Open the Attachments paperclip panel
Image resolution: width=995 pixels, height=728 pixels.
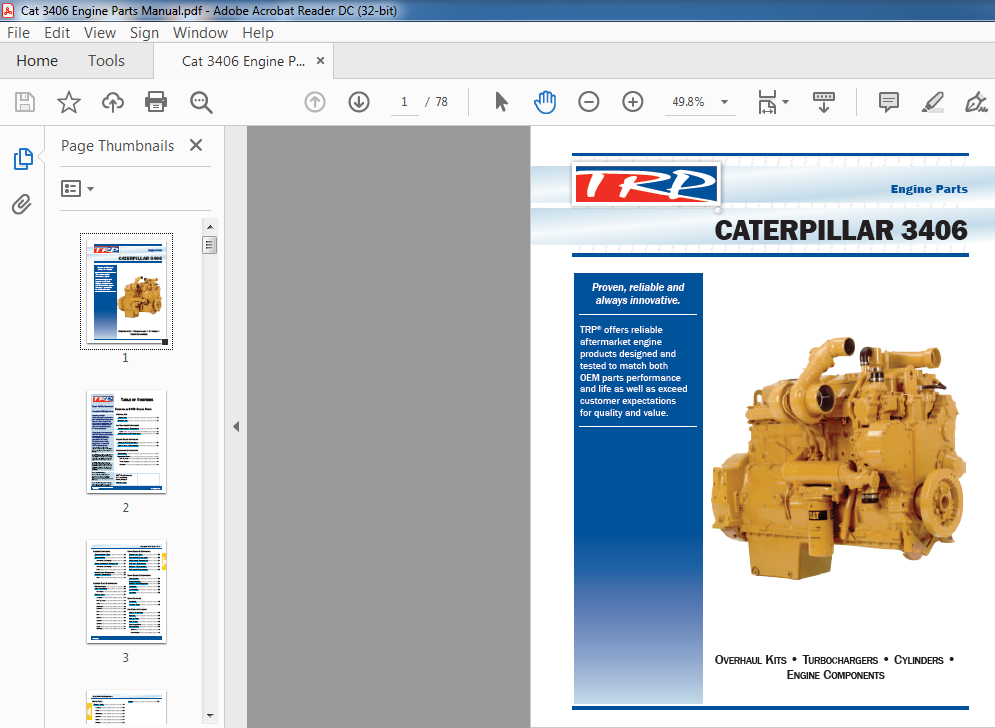tap(22, 204)
